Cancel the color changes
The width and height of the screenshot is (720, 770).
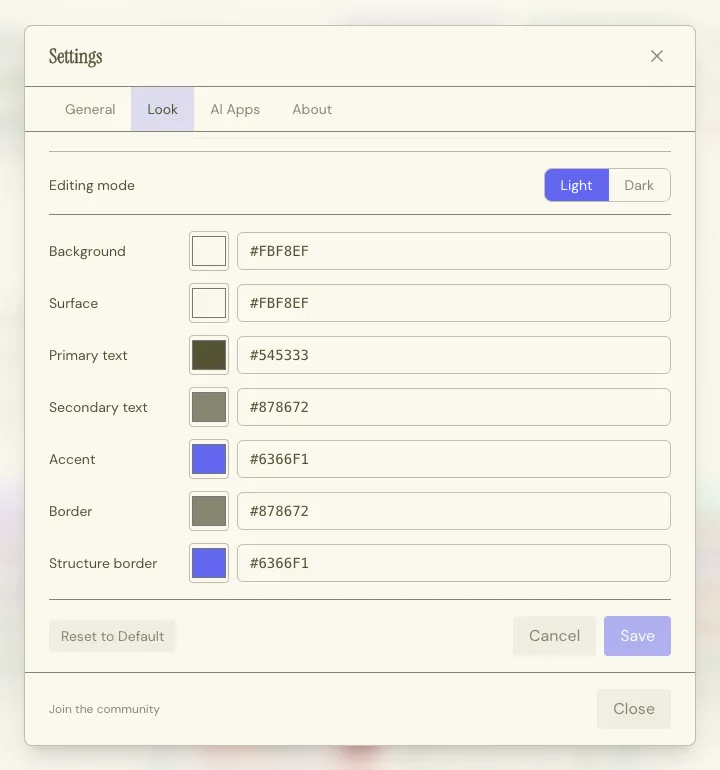pyautogui.click(x=554, y=636)
